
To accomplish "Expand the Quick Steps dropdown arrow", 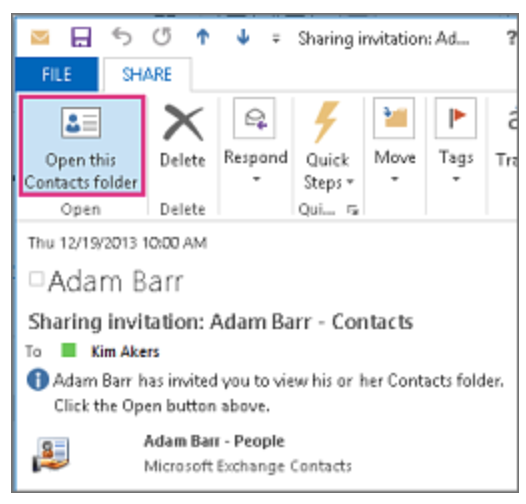I will pyautogui.click(x=350, y=182).
